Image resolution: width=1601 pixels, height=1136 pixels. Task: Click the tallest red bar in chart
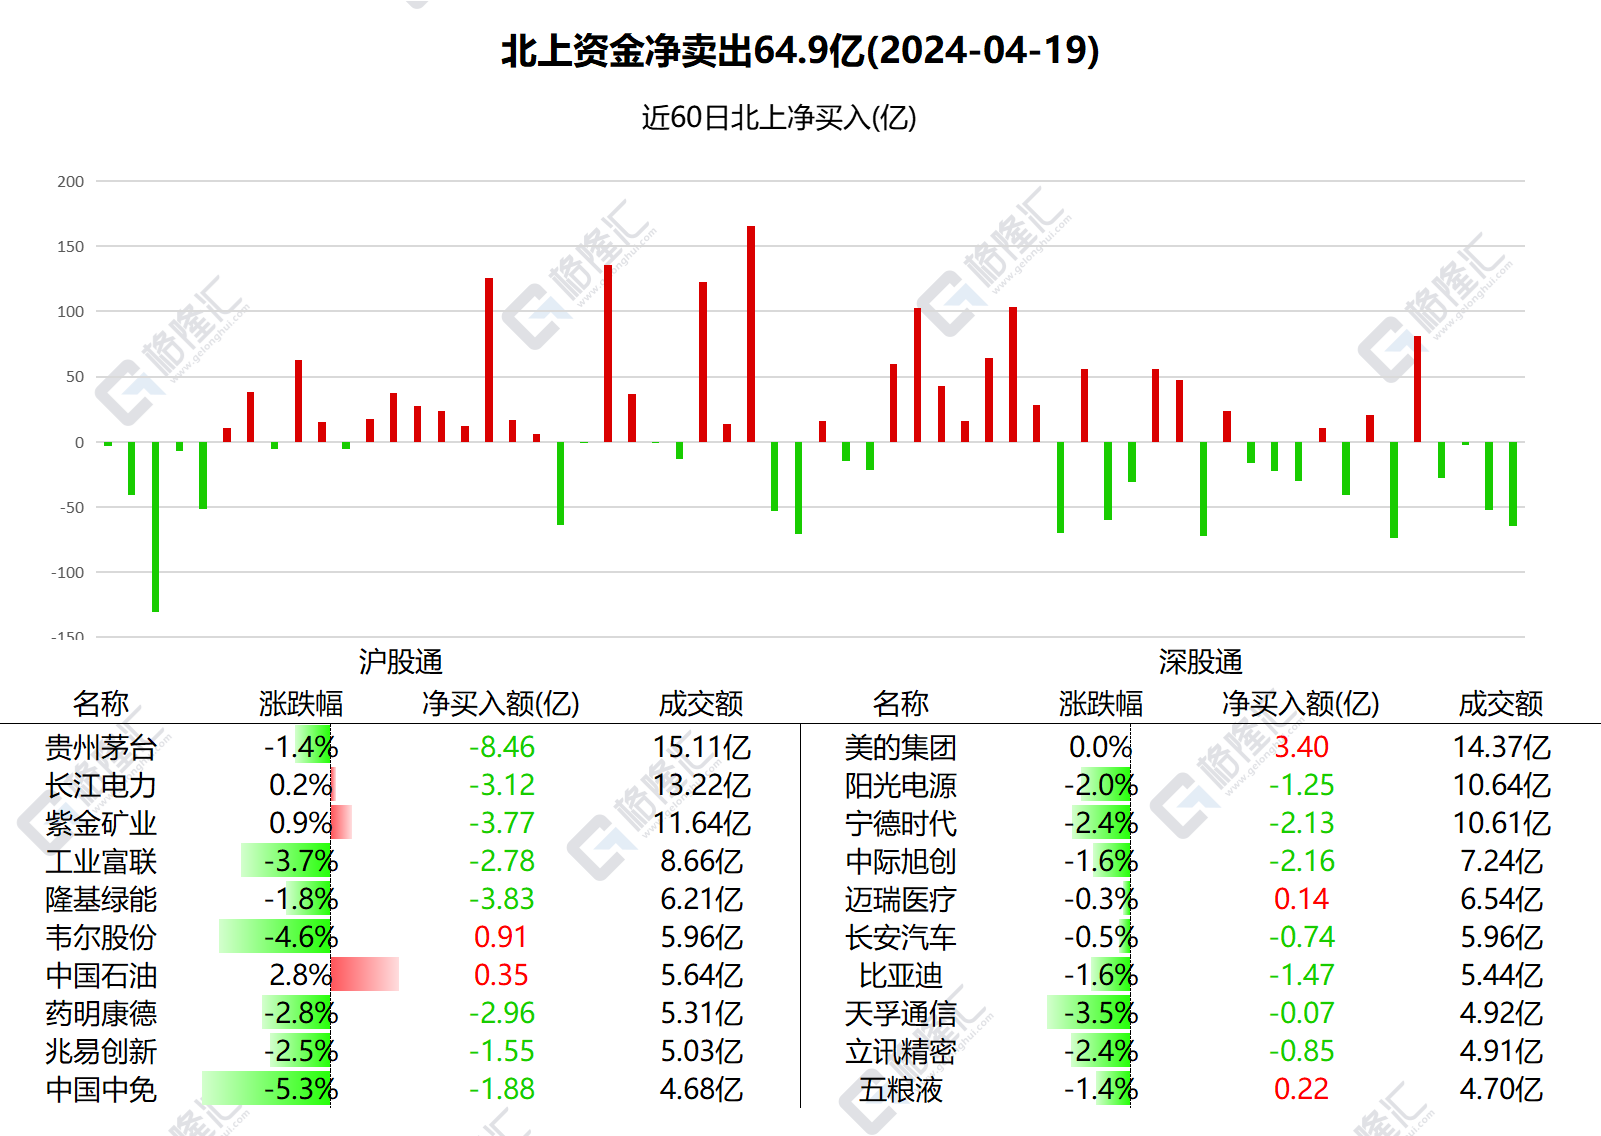(751, 334)
